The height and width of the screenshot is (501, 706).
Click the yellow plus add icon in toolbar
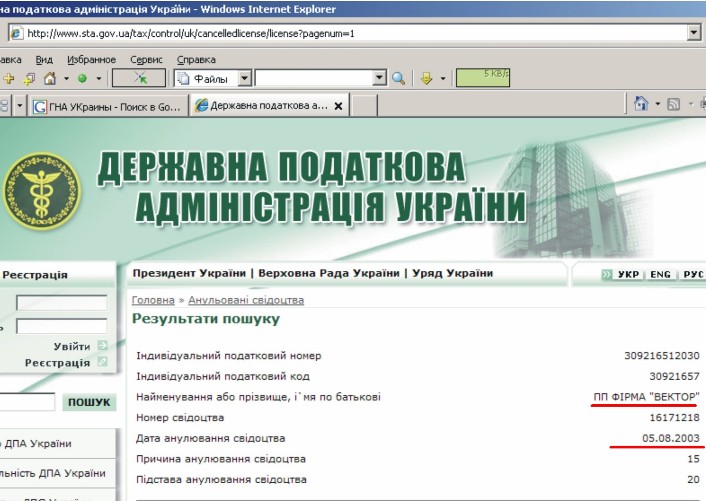(9, 79)
